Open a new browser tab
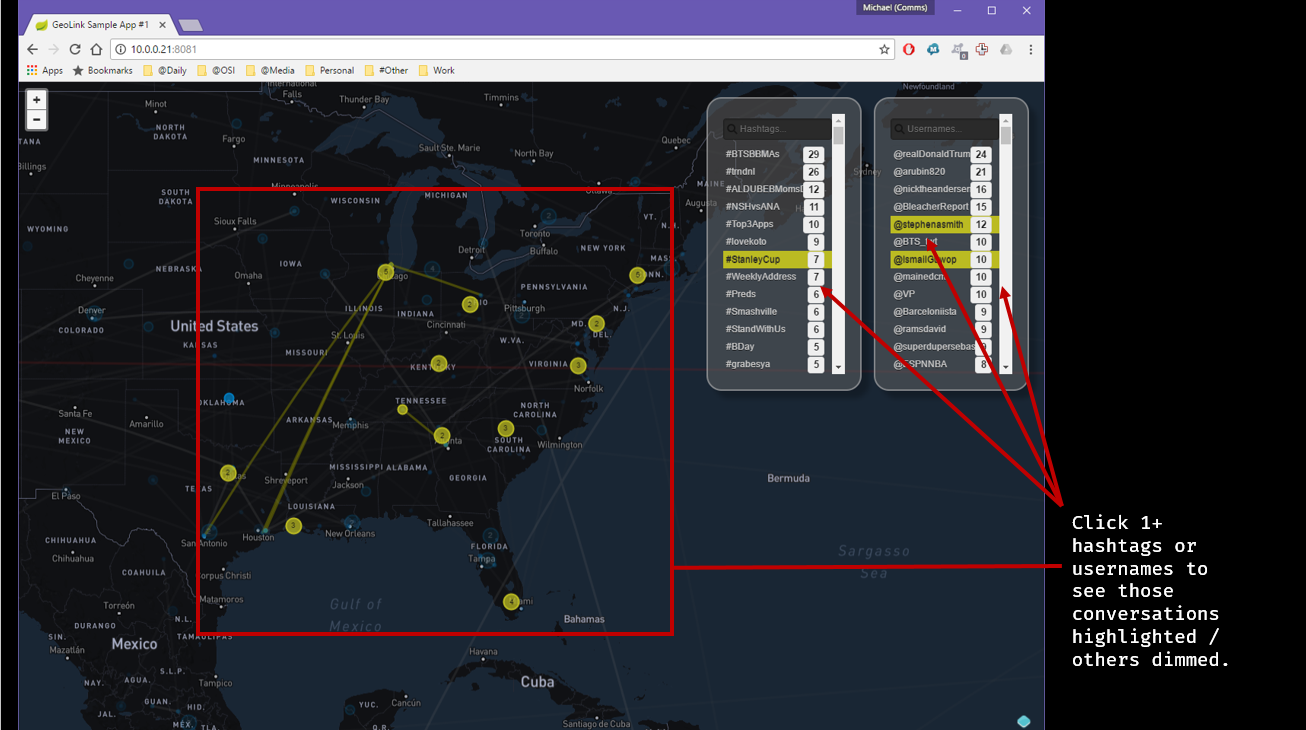1306x730 pixels. click(x=190, y=25)
